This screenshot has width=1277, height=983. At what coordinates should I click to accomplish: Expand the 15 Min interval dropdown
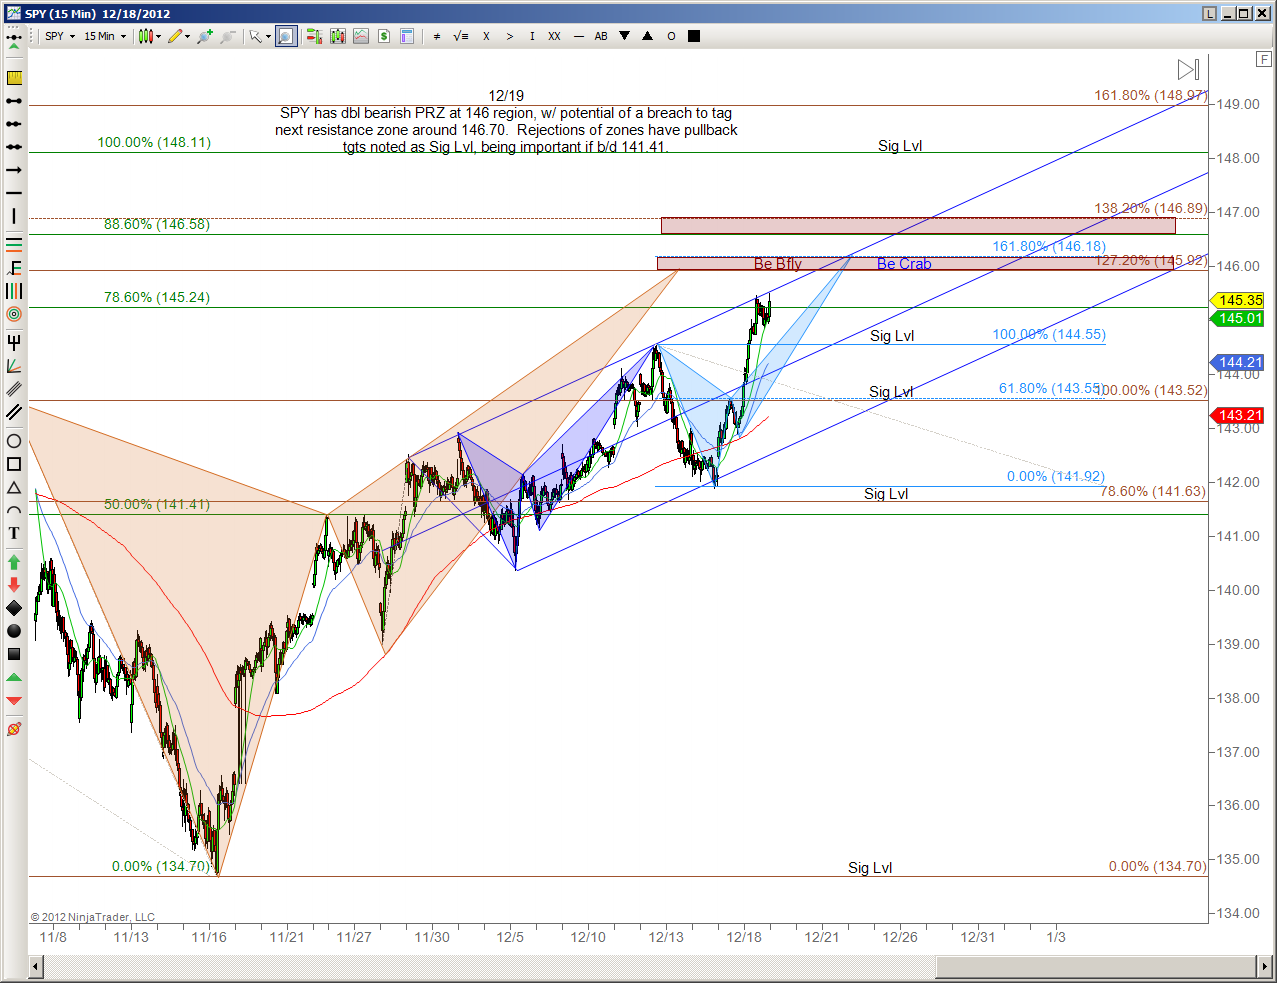(x=105, y=36)
